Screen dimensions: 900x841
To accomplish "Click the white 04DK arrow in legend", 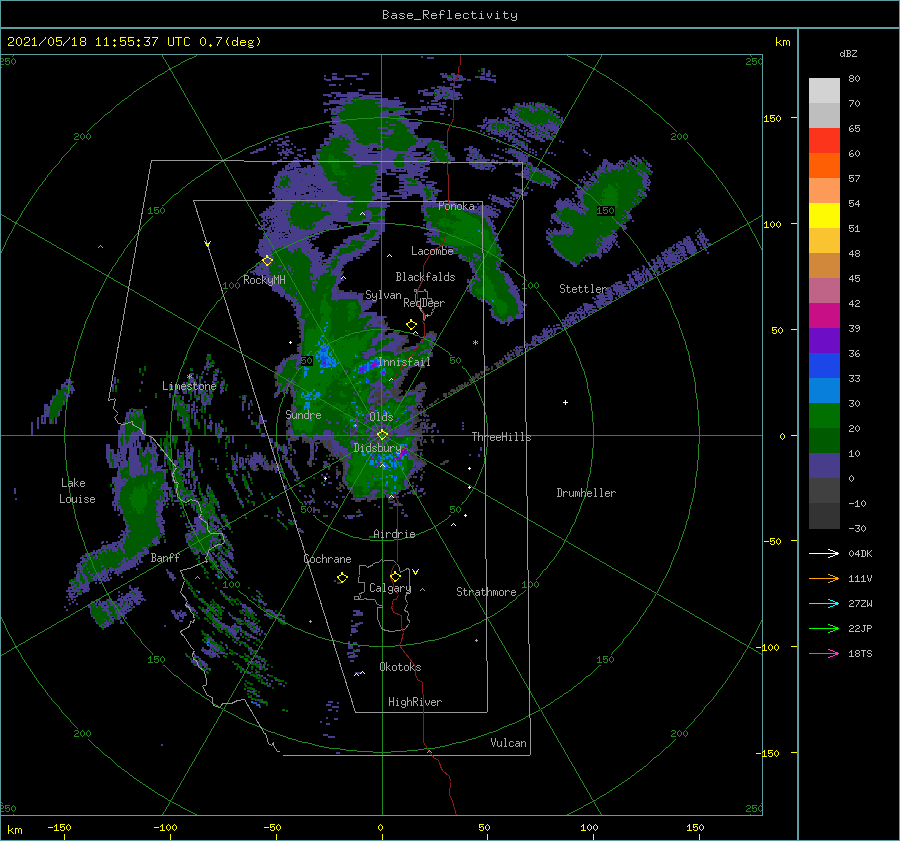I will (x=824, y=553).
